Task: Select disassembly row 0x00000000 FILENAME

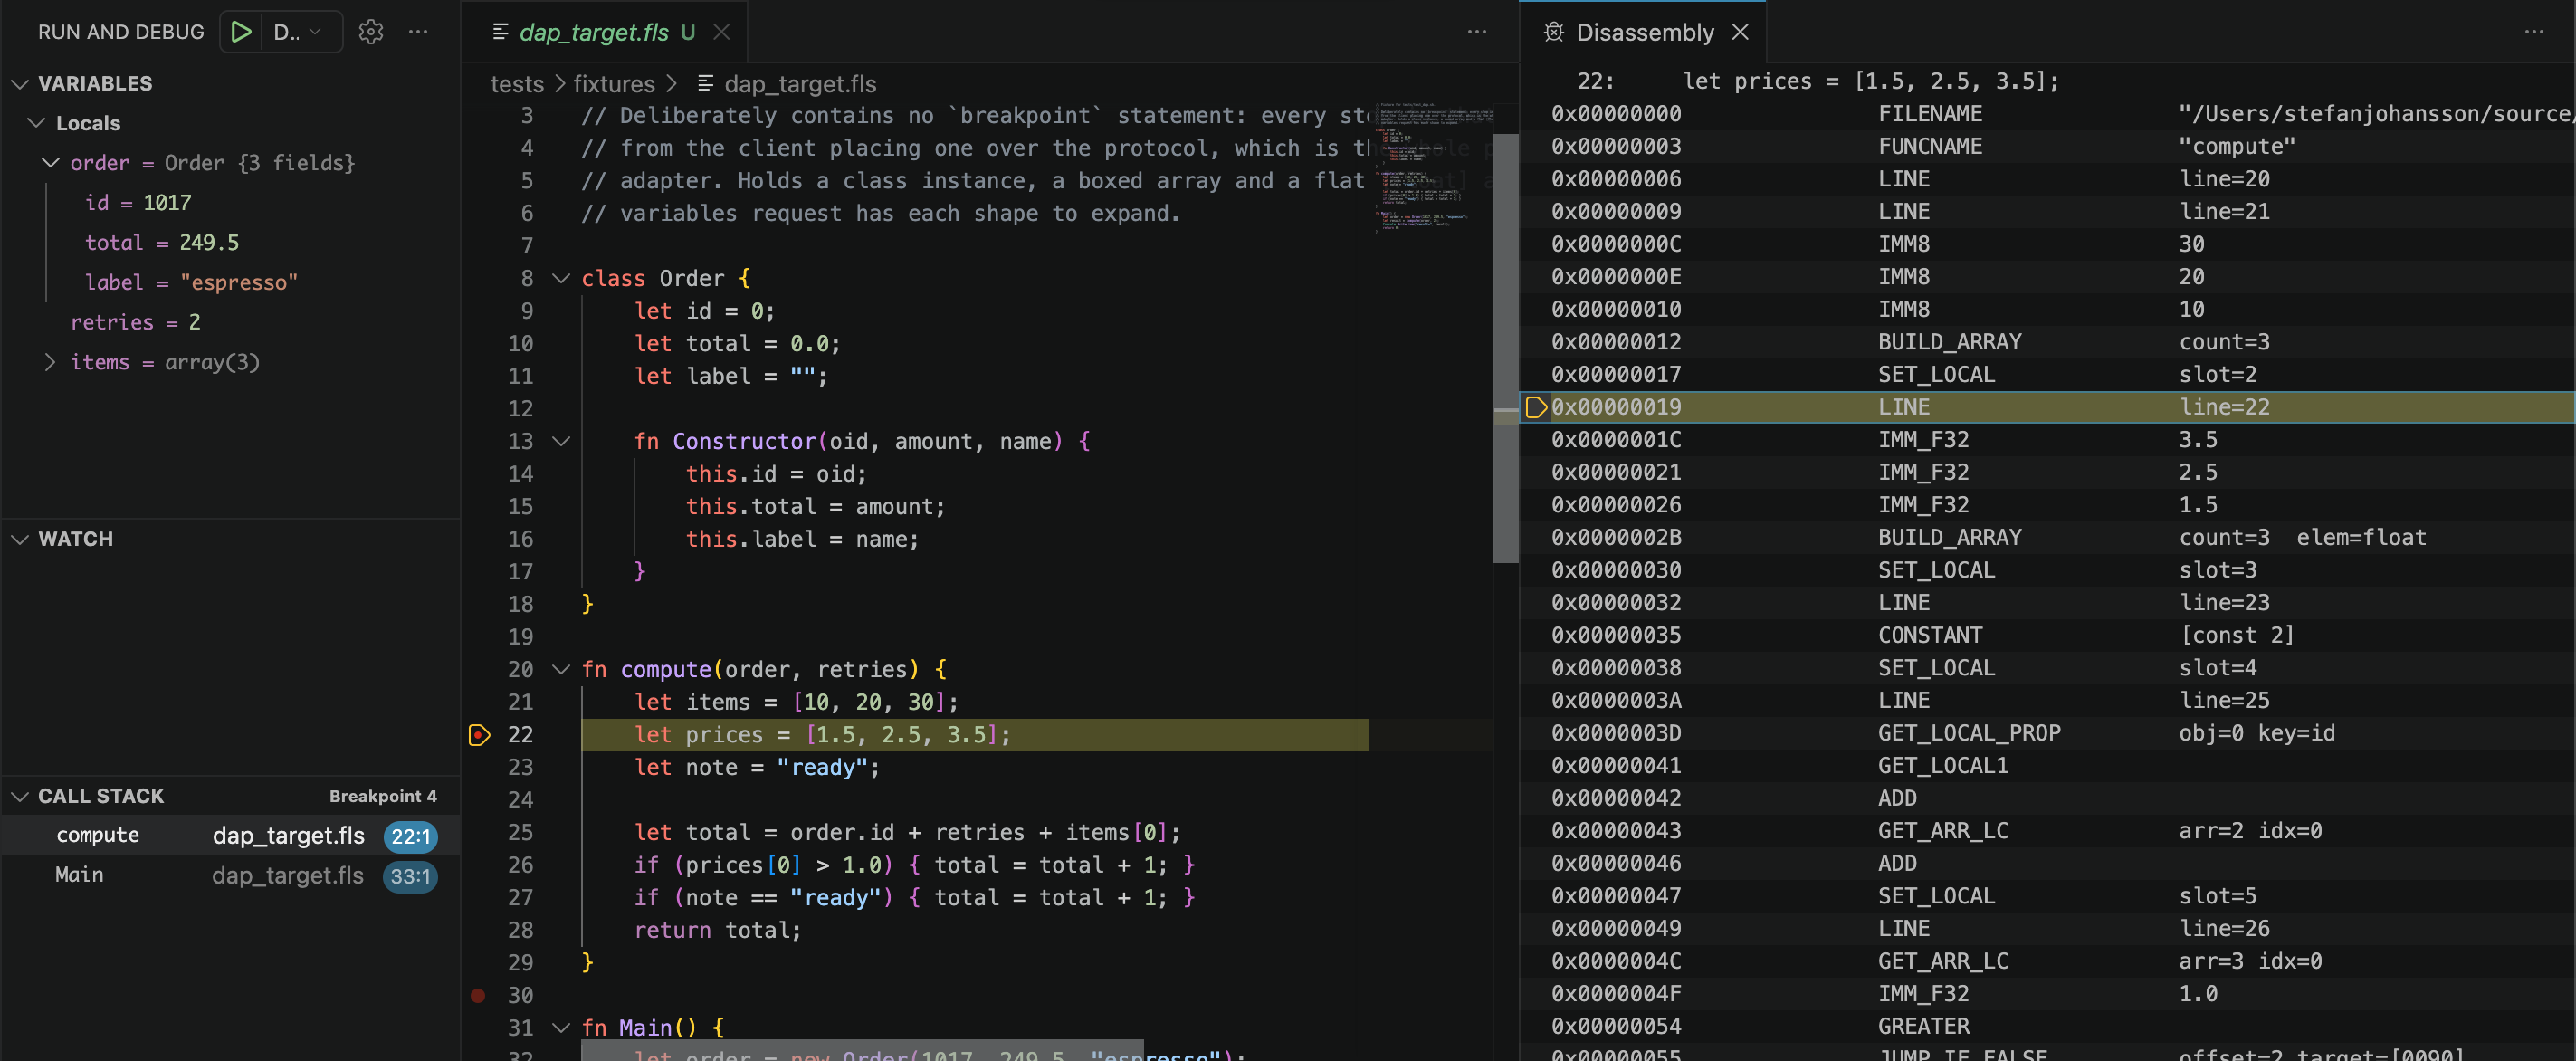Action: point(2047,114)
